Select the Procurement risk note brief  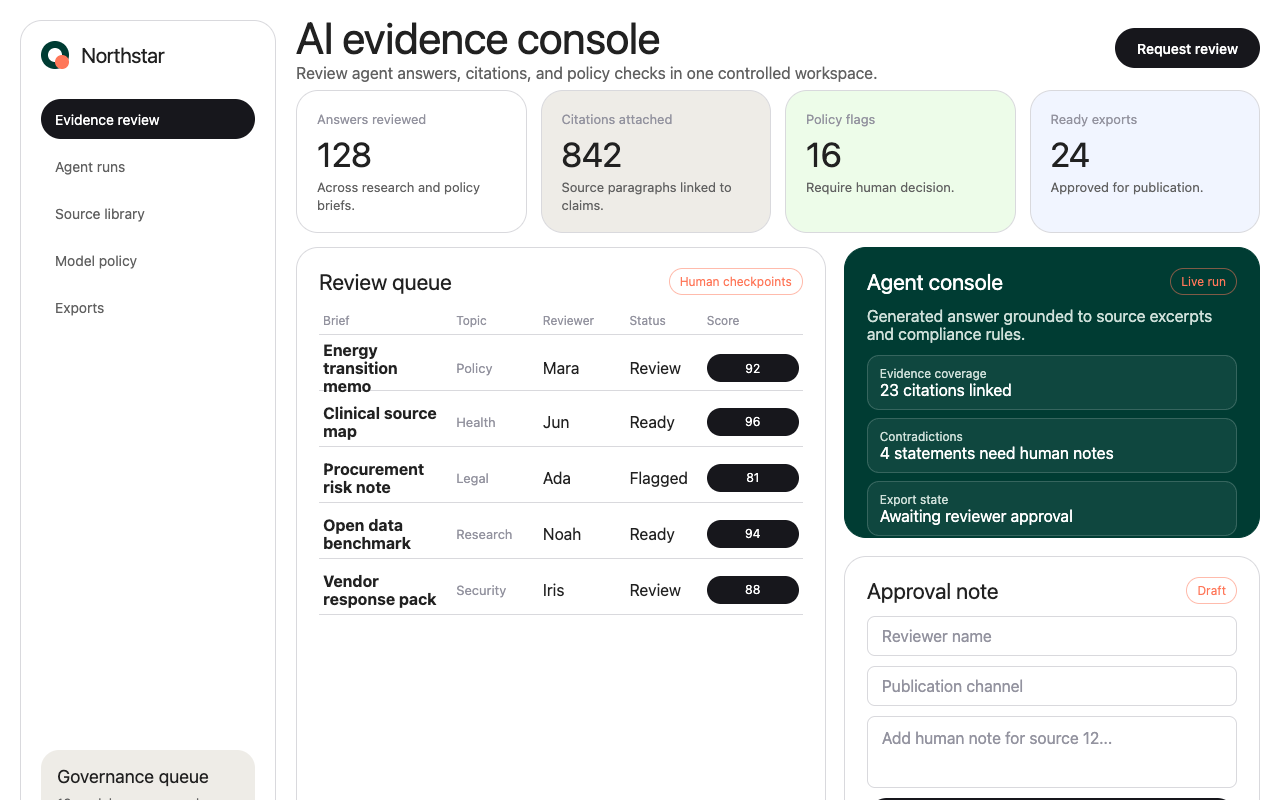[x=373, y=478]
